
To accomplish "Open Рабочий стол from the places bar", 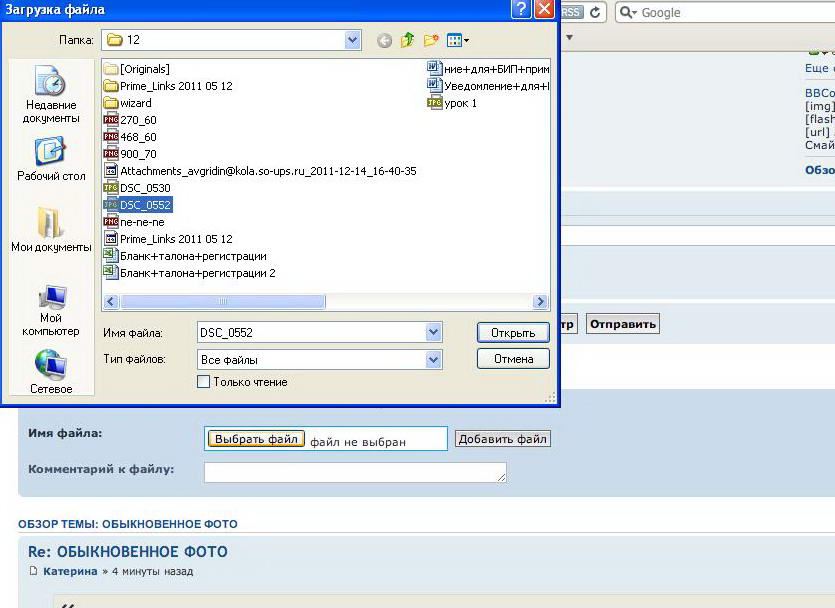I will point(51,160).
